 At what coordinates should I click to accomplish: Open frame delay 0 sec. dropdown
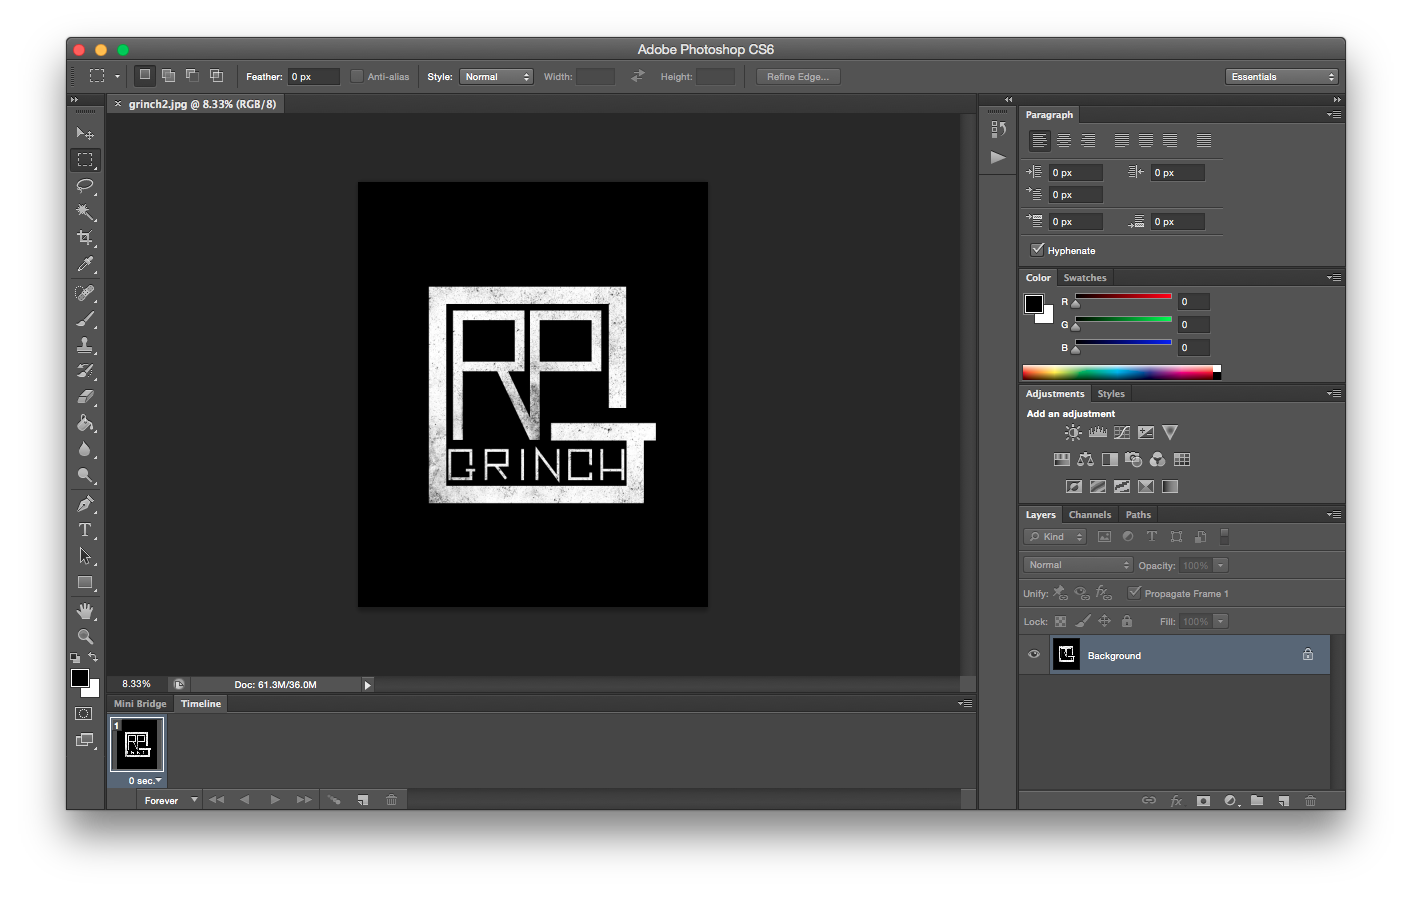click(x=145, y=780)
